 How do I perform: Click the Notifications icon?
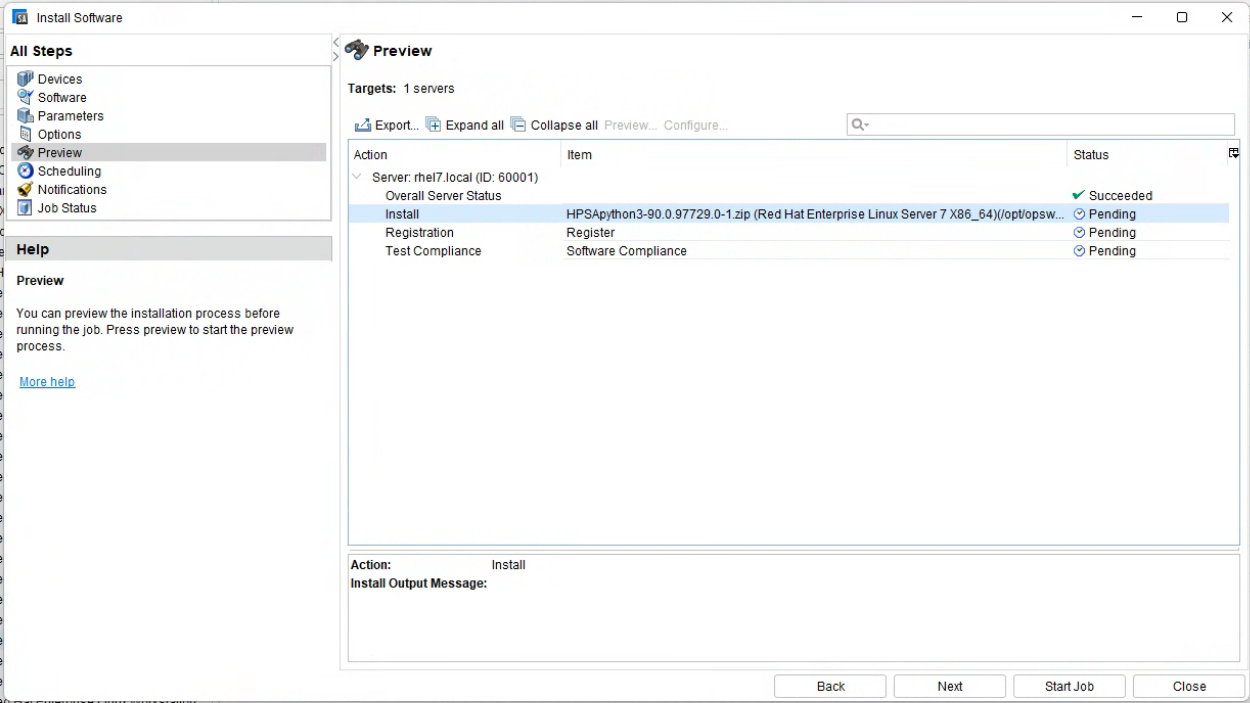click(25, 189)
